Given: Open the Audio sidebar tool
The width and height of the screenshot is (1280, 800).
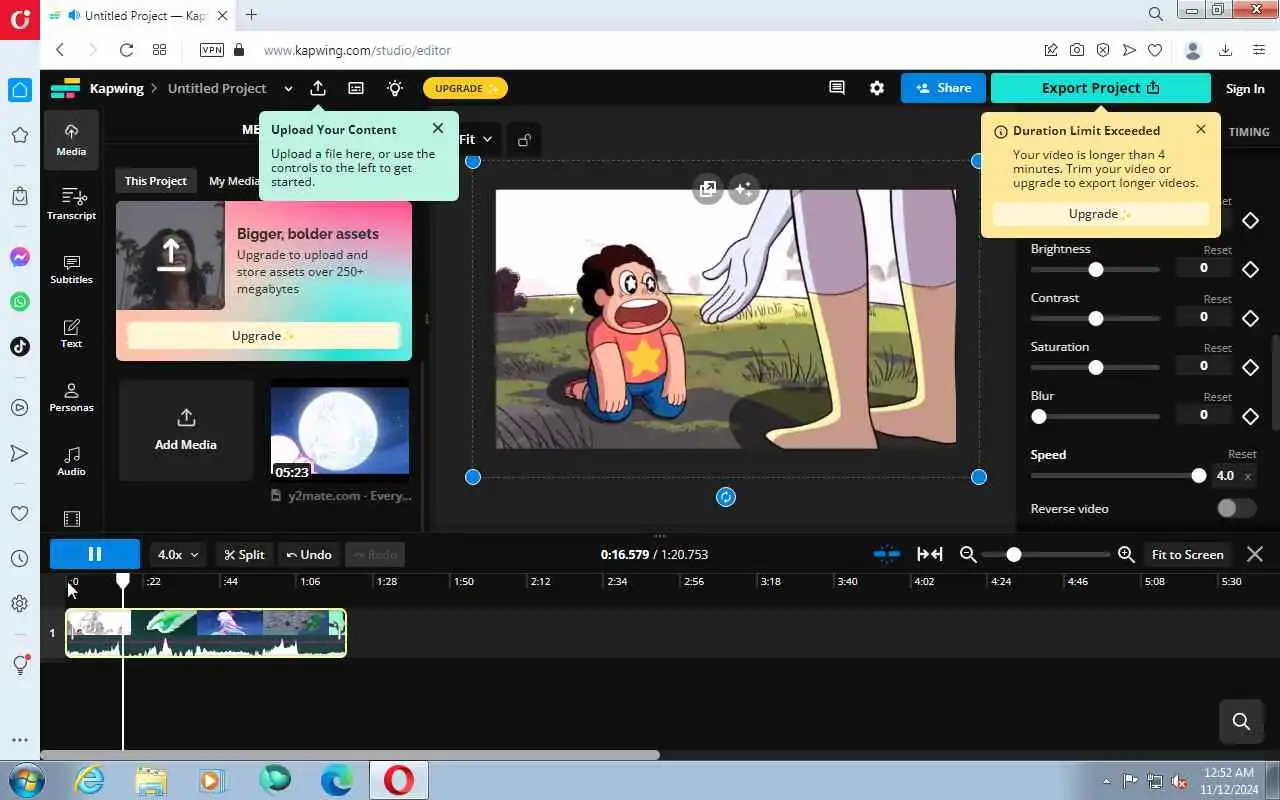Looking at the screenshot, I should [71, 461].
